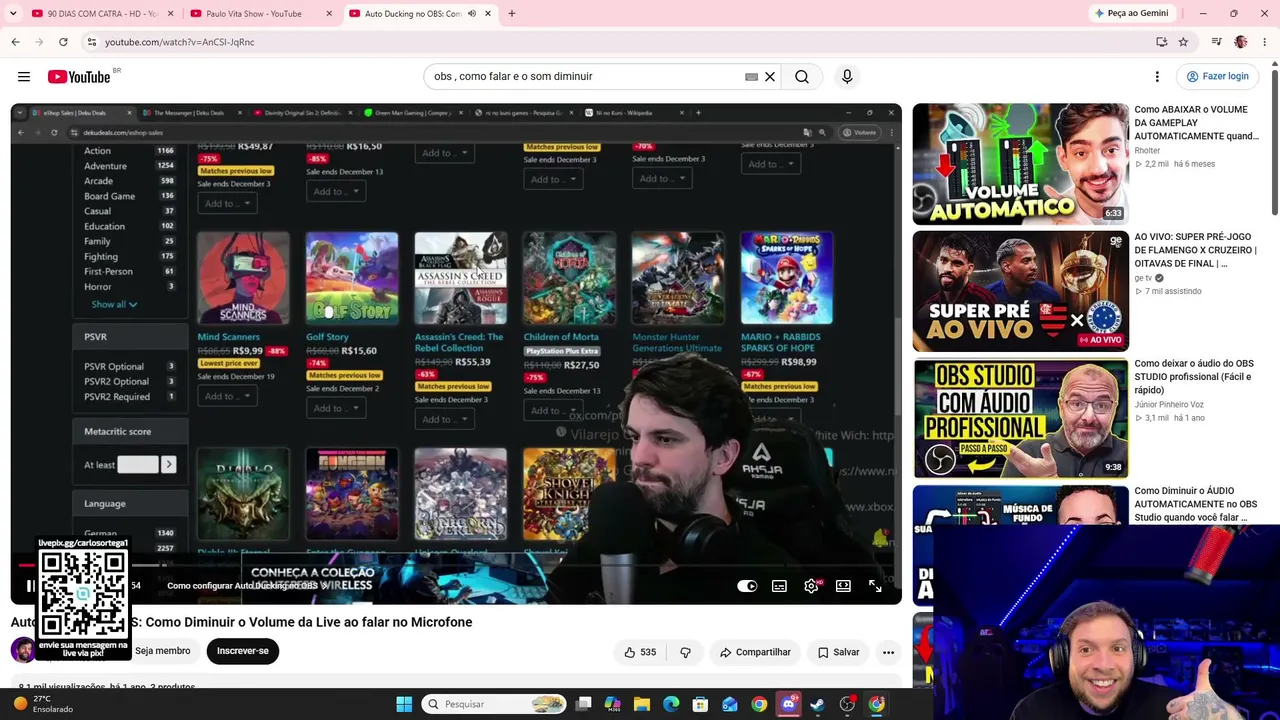Open title 'Como Diminuir o ÁUDIO AUTOMATICAMENTE no OBS'
Viewport: 1280px width, 720px height.
click(x=1196, y=504)
